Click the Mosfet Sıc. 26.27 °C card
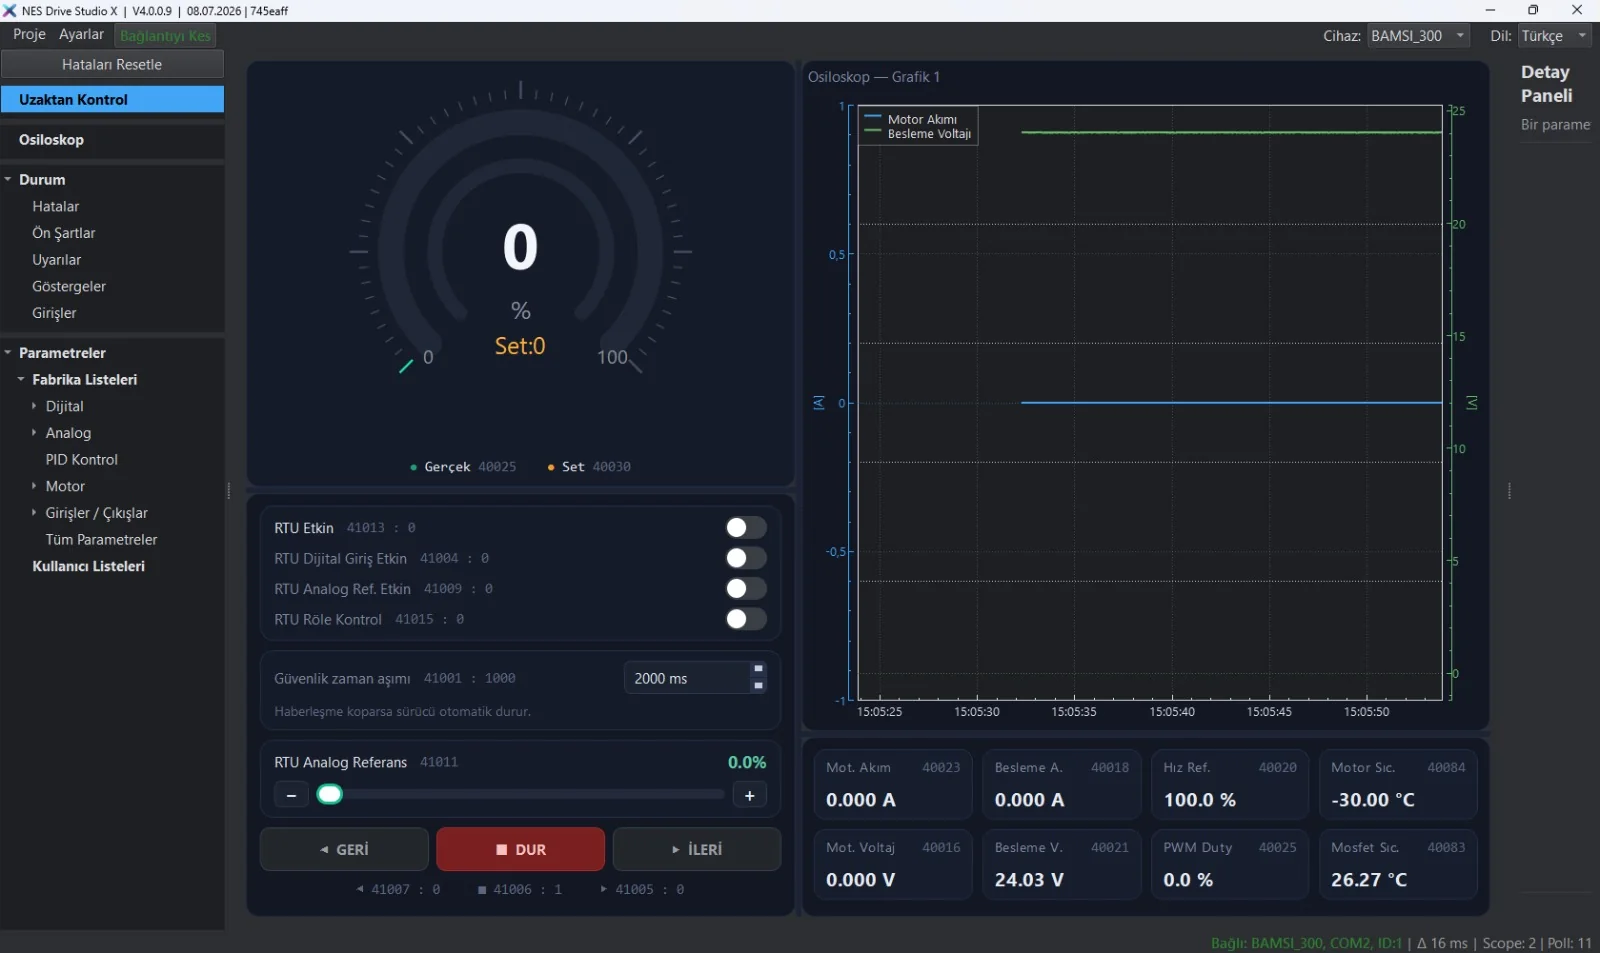1600x953 pixels. click(x=1398, y=864)
